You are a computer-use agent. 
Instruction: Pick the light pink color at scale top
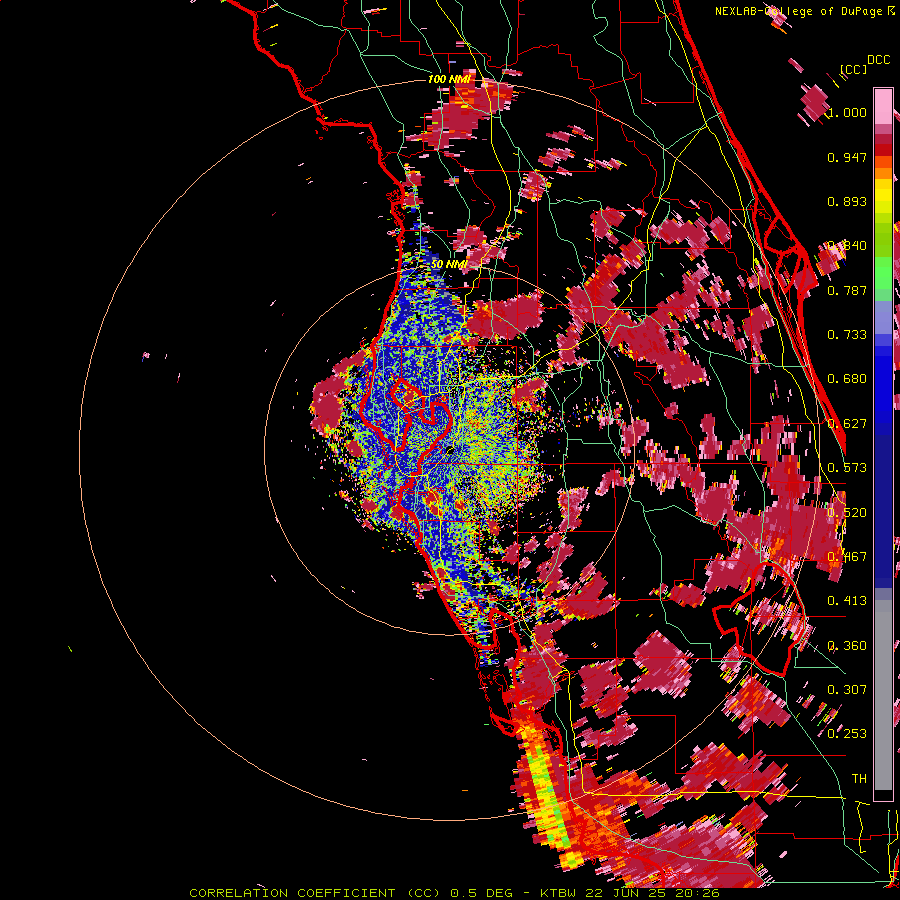(883, 106)
